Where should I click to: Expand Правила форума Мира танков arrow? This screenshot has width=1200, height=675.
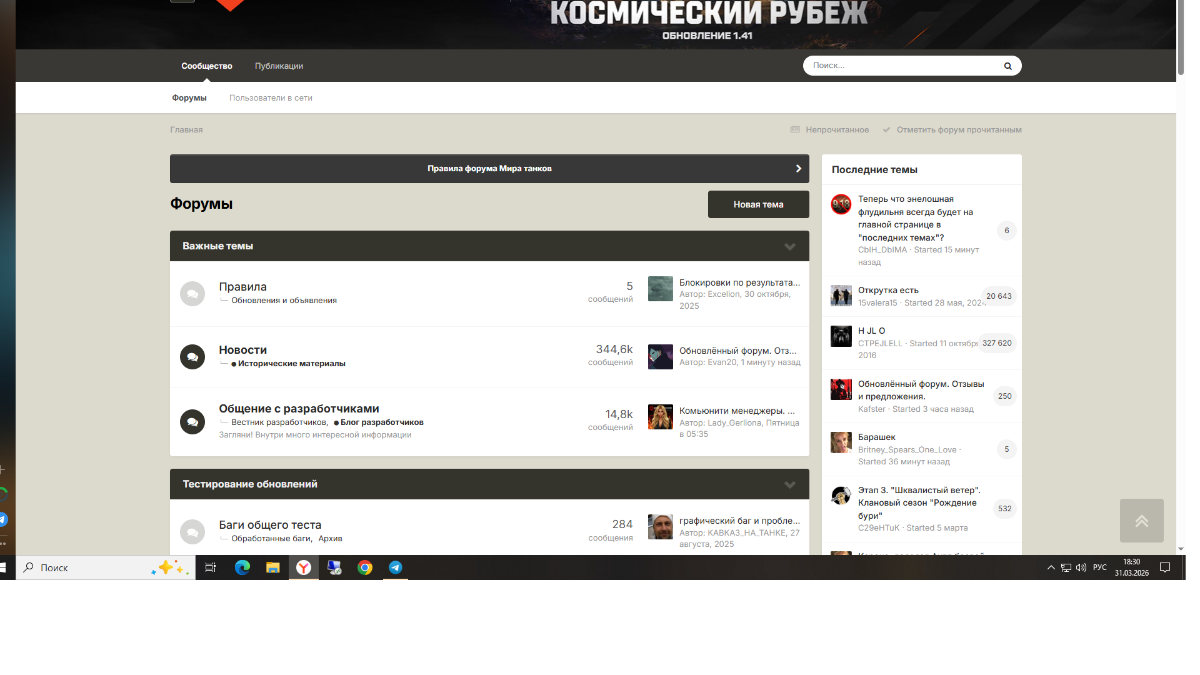[798, 168]
